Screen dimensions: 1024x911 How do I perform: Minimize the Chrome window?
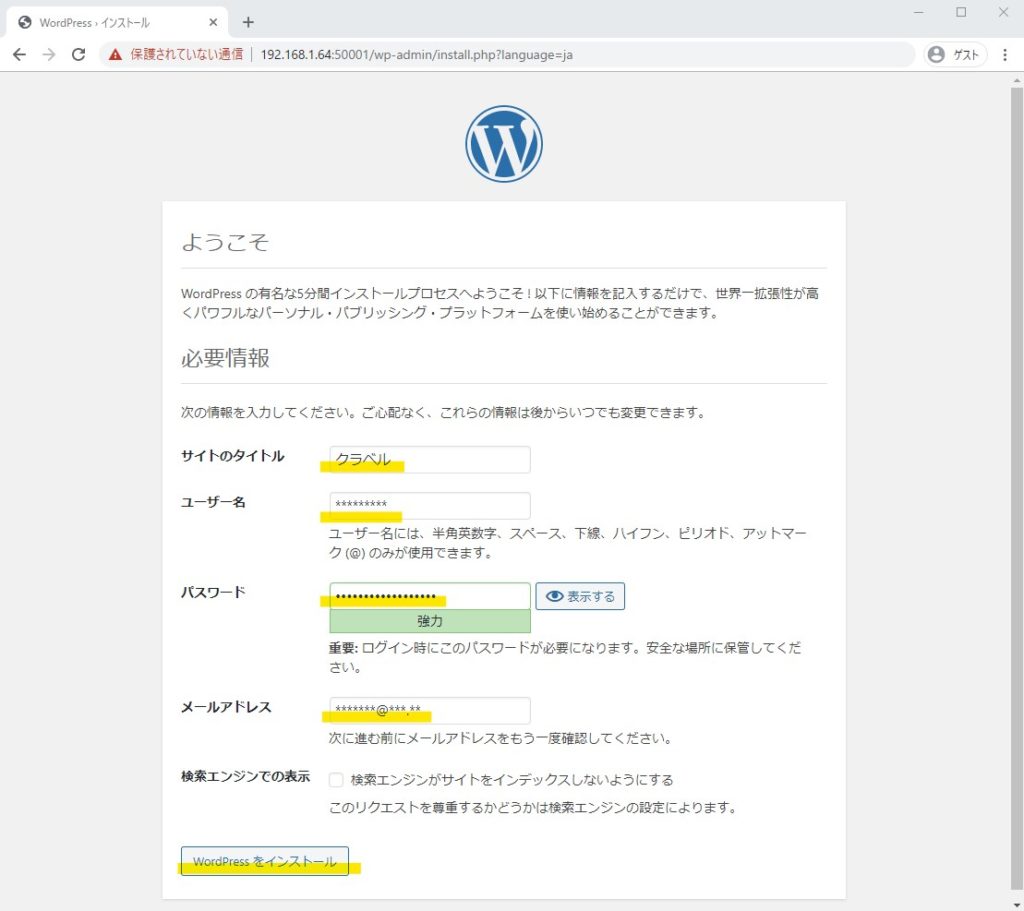919,12
